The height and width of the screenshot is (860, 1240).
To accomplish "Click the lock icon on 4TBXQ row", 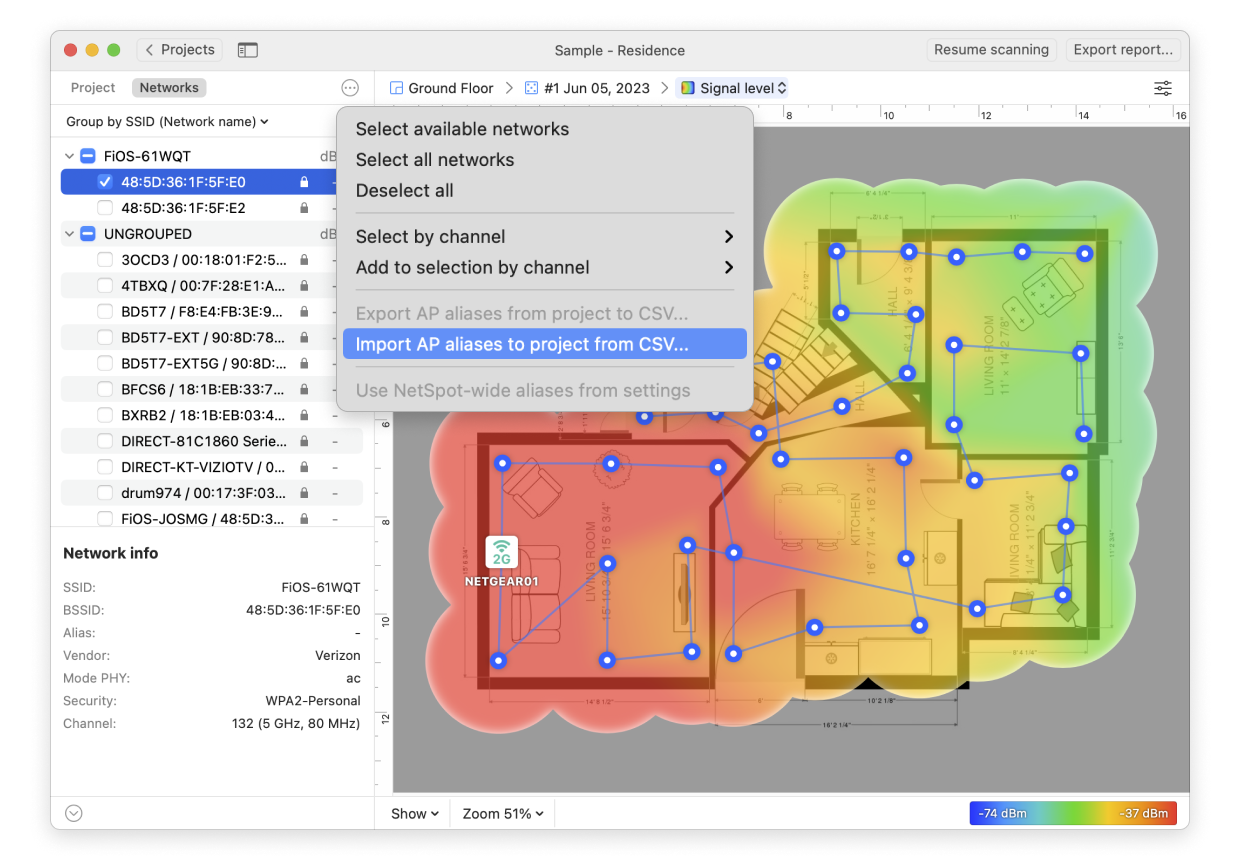I will (x=304, y=286).
